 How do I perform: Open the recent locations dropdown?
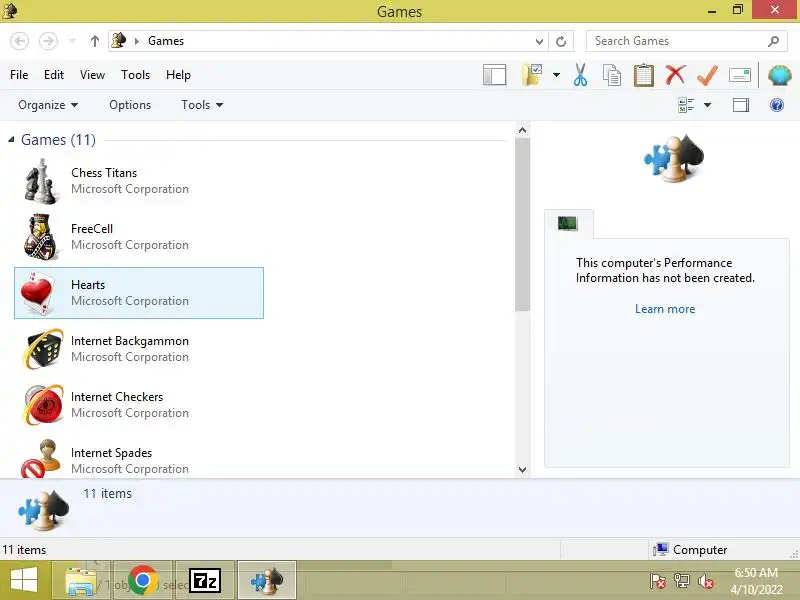[72, 41]
